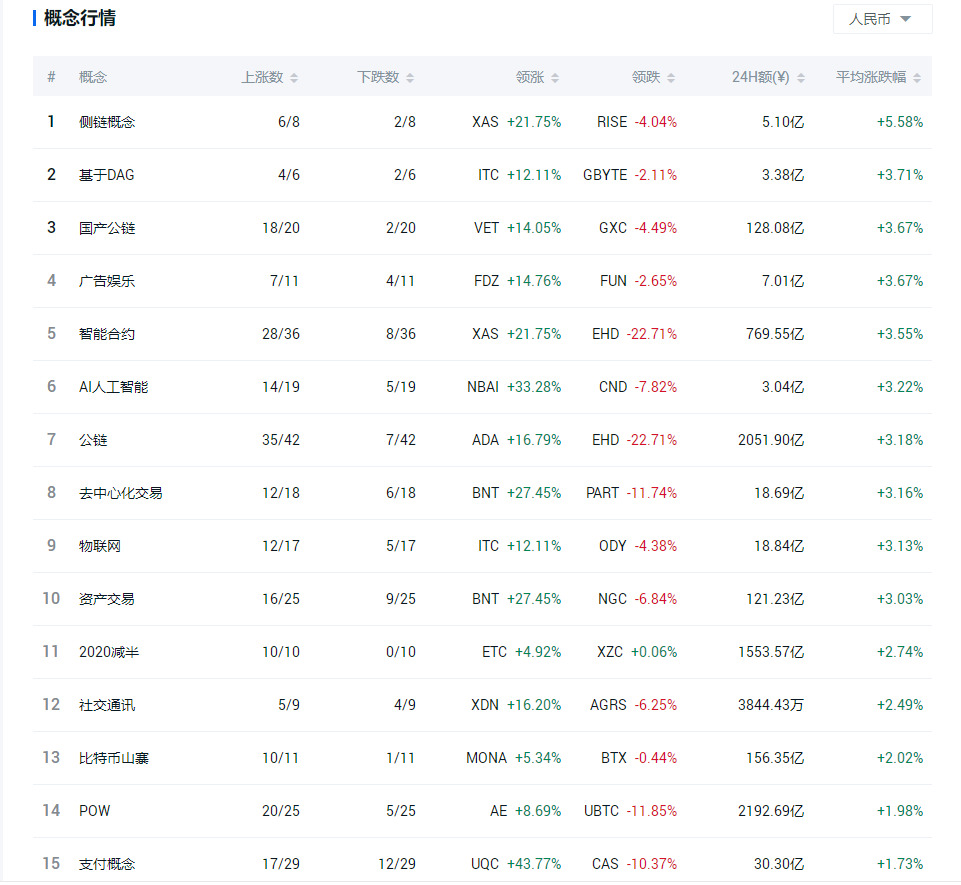Click MONA +5.34% leading gainer
961x885 pixels.
pos(514,758)
